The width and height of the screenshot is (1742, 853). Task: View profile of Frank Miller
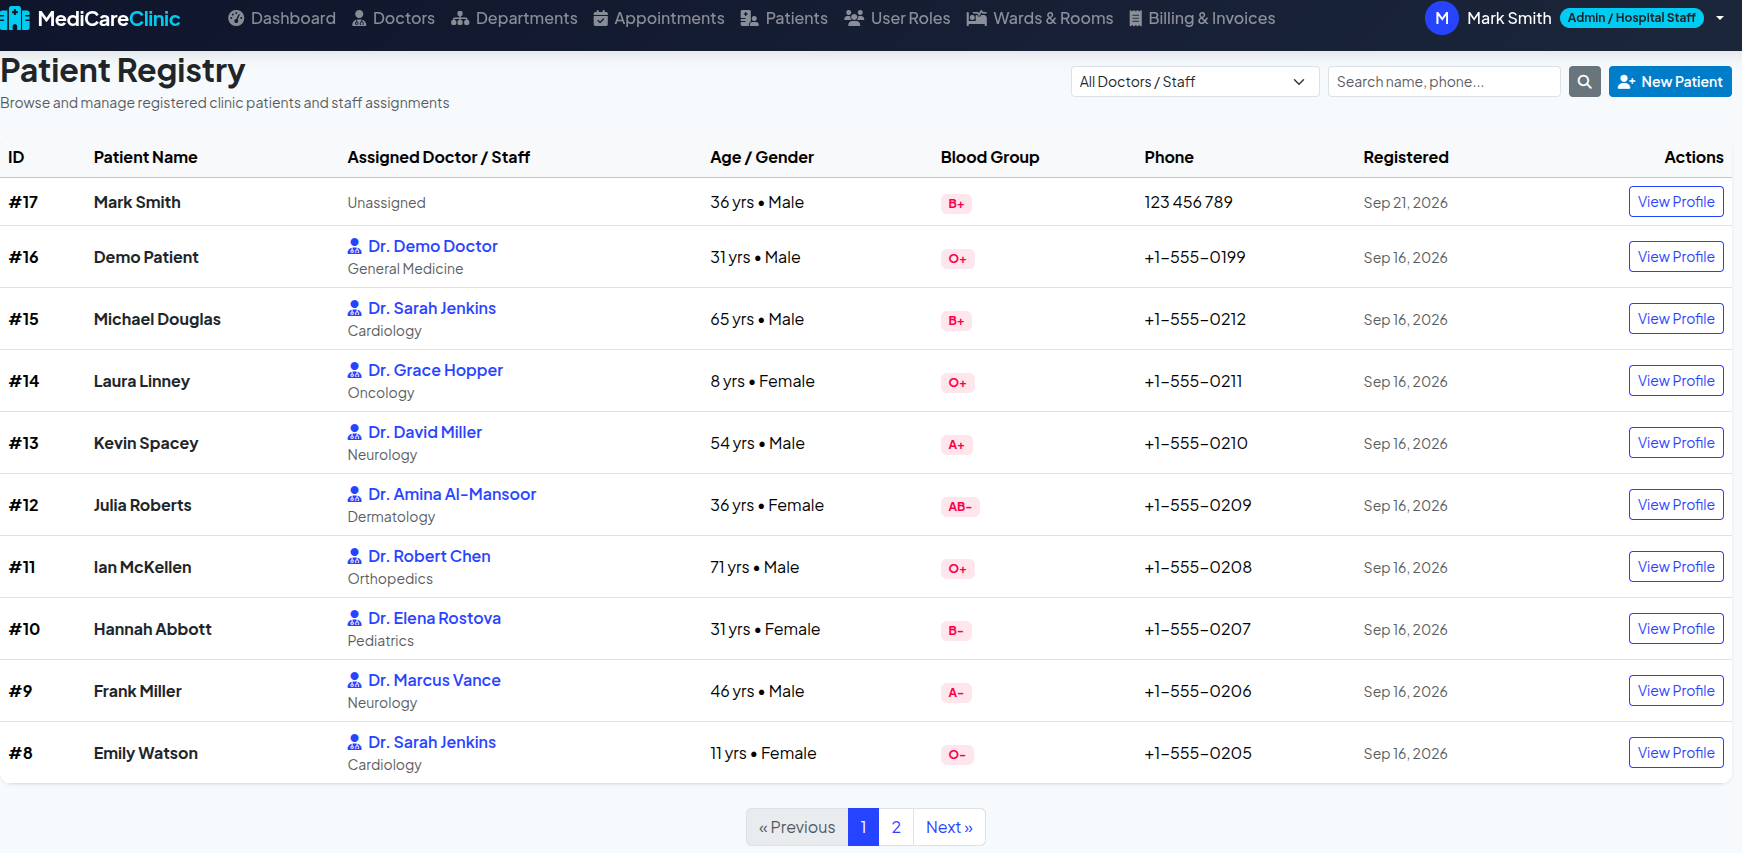click(1676, 691)
